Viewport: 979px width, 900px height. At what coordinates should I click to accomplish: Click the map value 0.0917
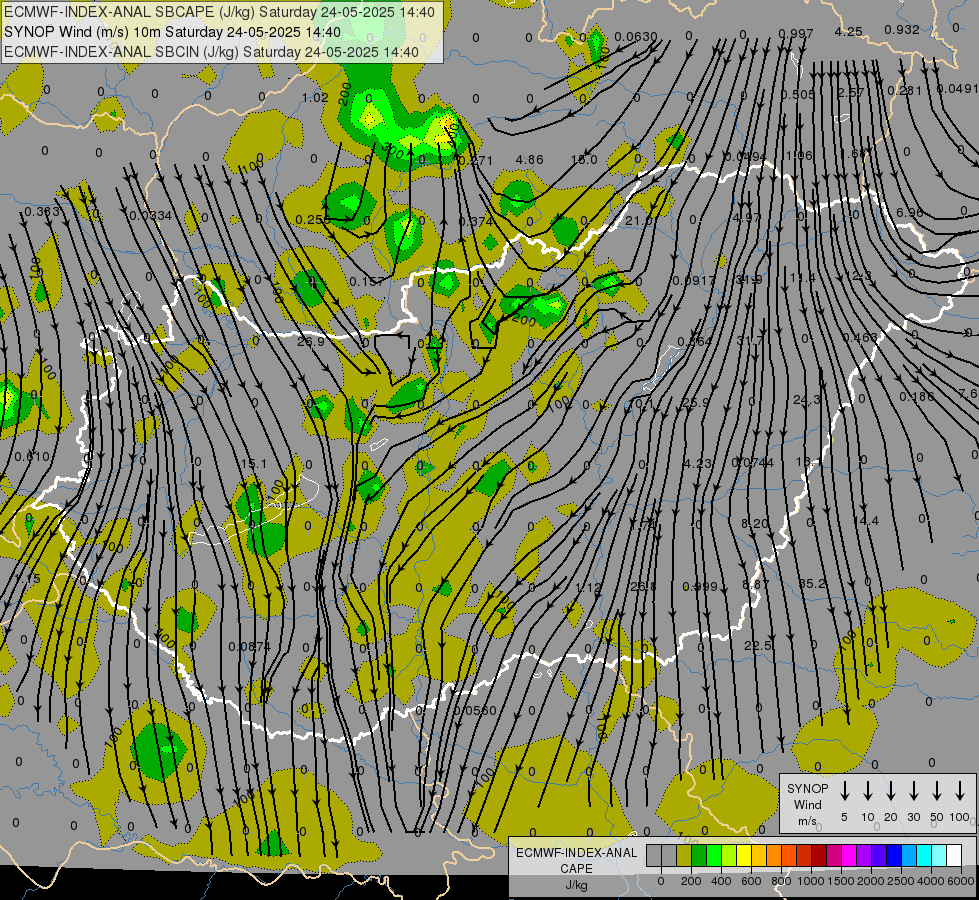point(694,280)
